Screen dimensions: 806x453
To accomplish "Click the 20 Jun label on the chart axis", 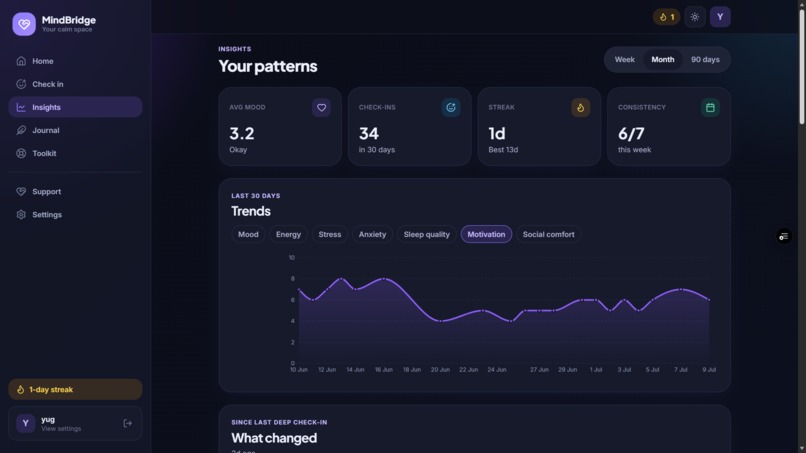I will [440, 370].
